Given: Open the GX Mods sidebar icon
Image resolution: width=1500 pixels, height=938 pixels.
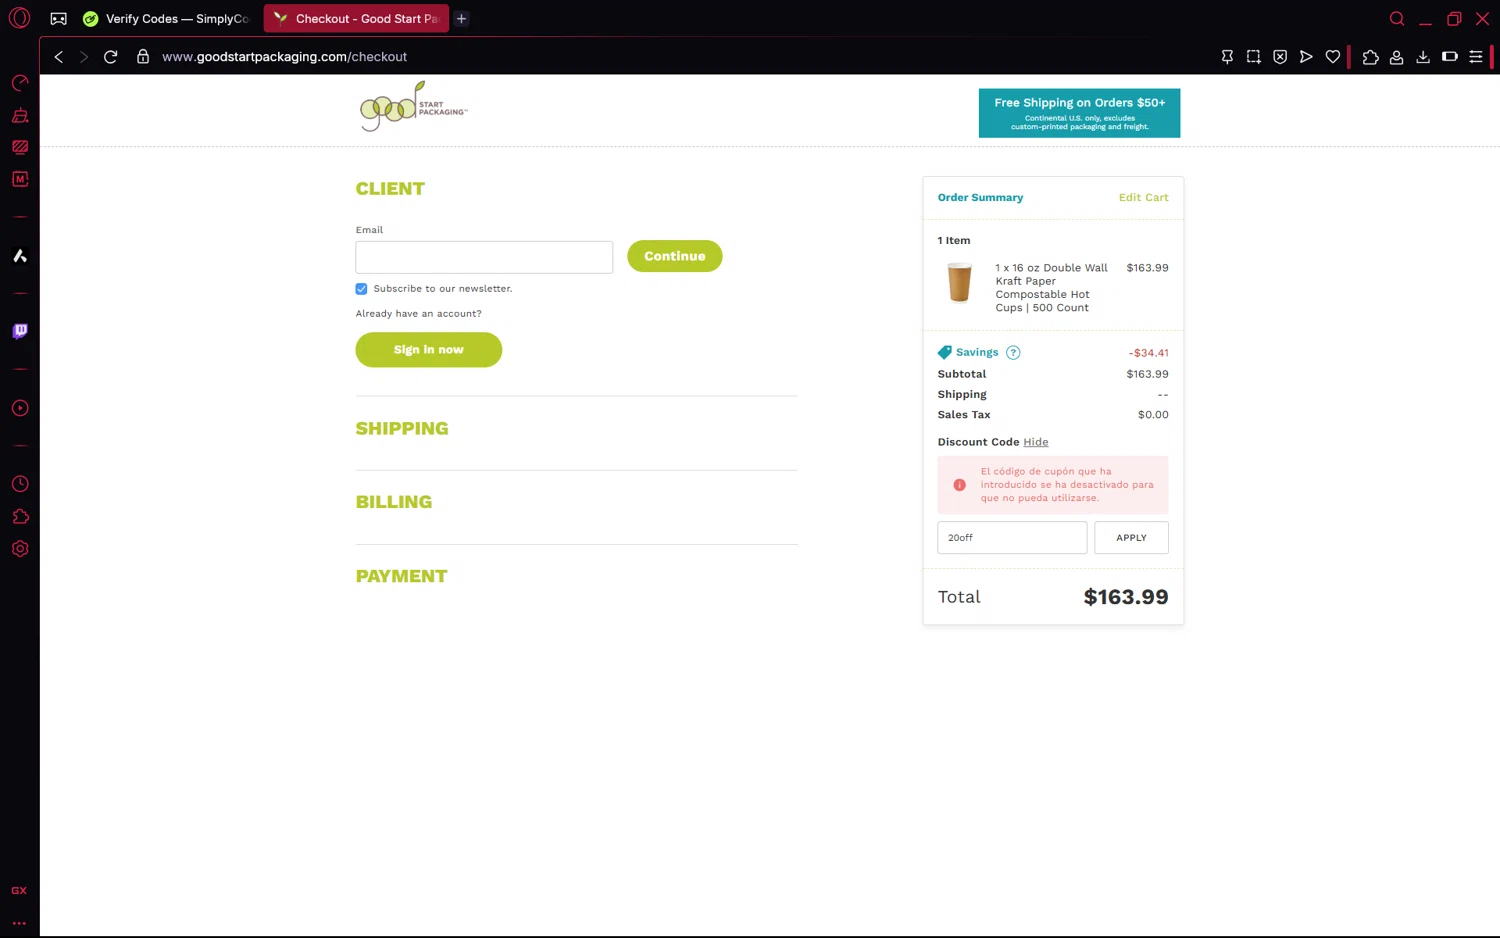Looking at the screenshot, I should click(x=19, y=147).
